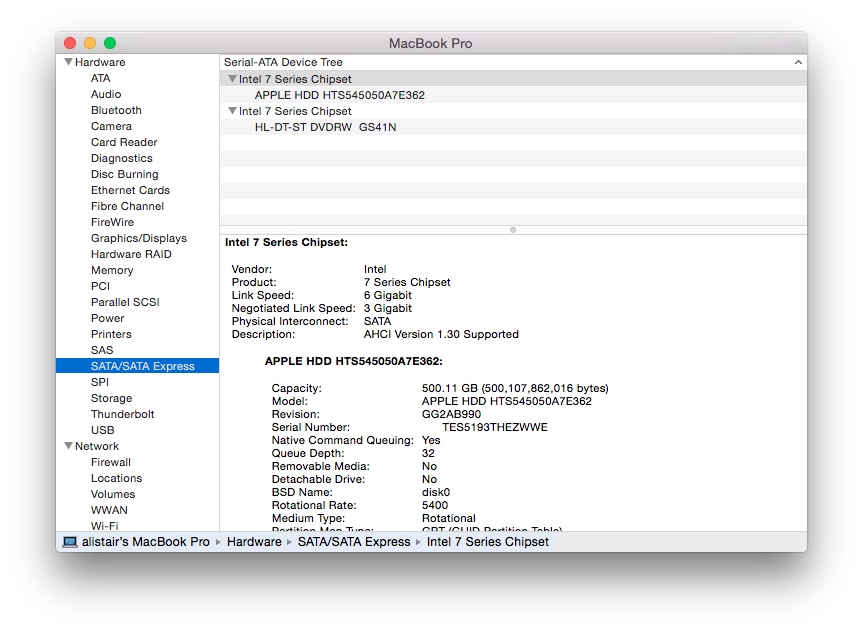The height and width of the screenshot is (632, 863).
Task: Select Volumes under Network
Action: pos(113,494)
